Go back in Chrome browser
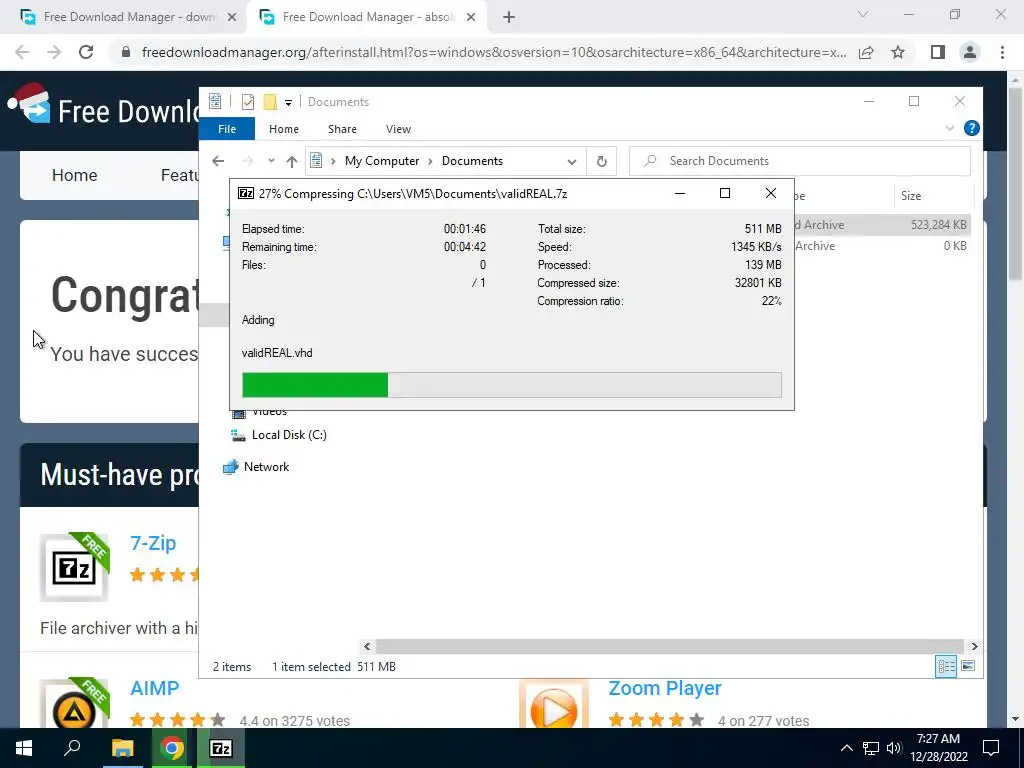The width and height of the screenshot is (1024, 768). 22,52
